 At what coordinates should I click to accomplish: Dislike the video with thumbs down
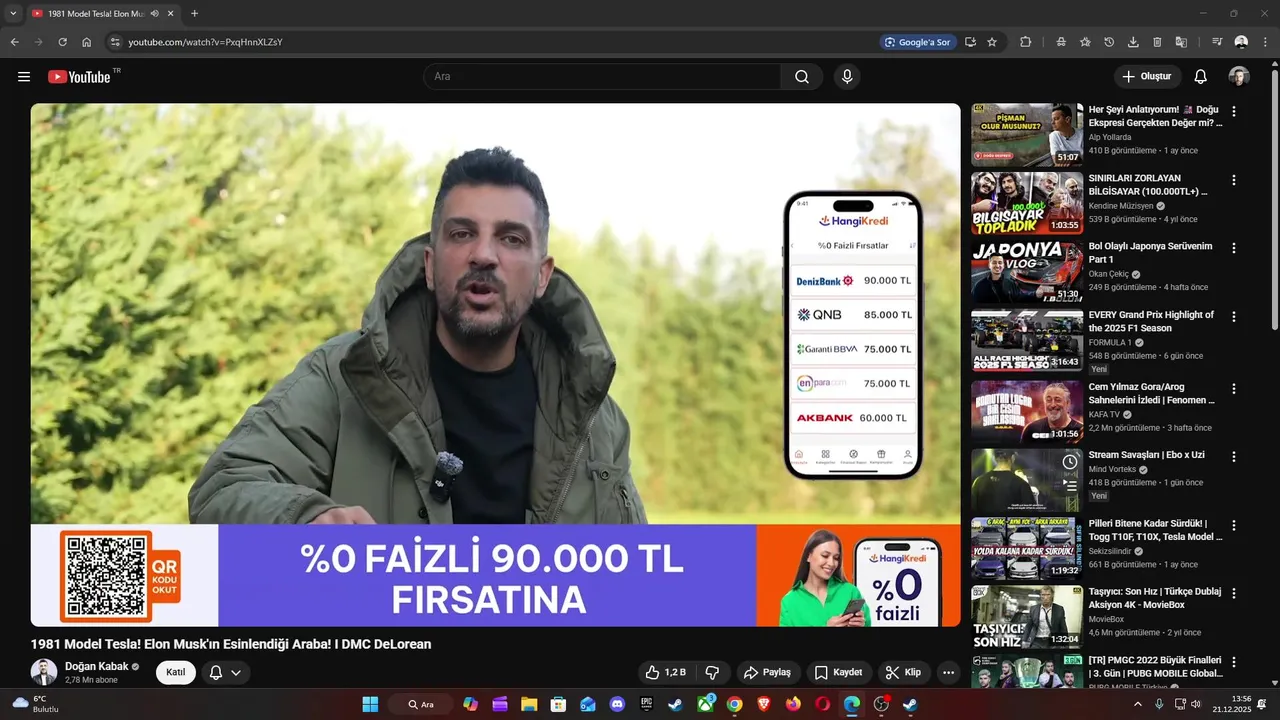pyautogui.click(x=713, y=673)
